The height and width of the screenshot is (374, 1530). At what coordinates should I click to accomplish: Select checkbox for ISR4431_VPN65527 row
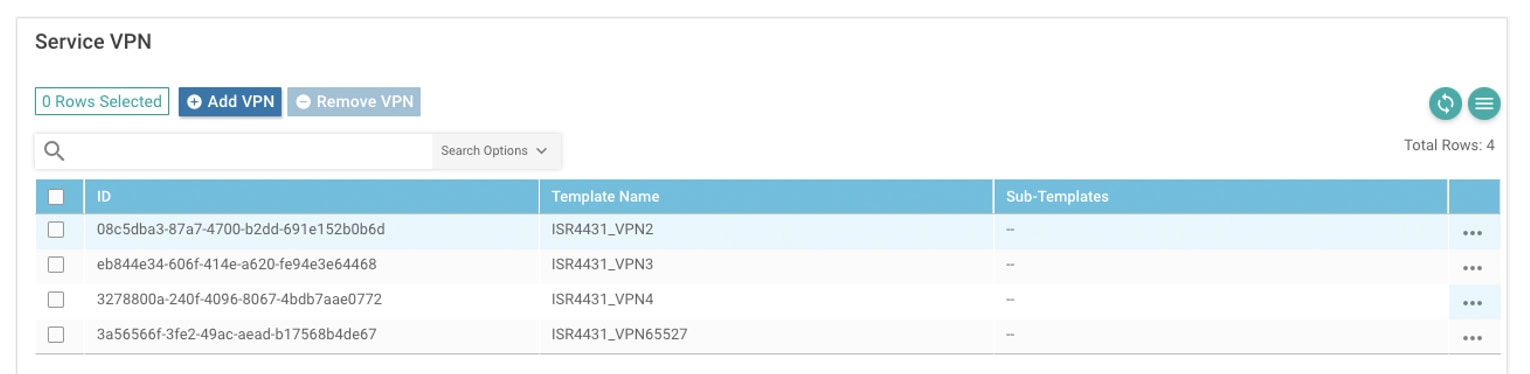tap(56, 335)
